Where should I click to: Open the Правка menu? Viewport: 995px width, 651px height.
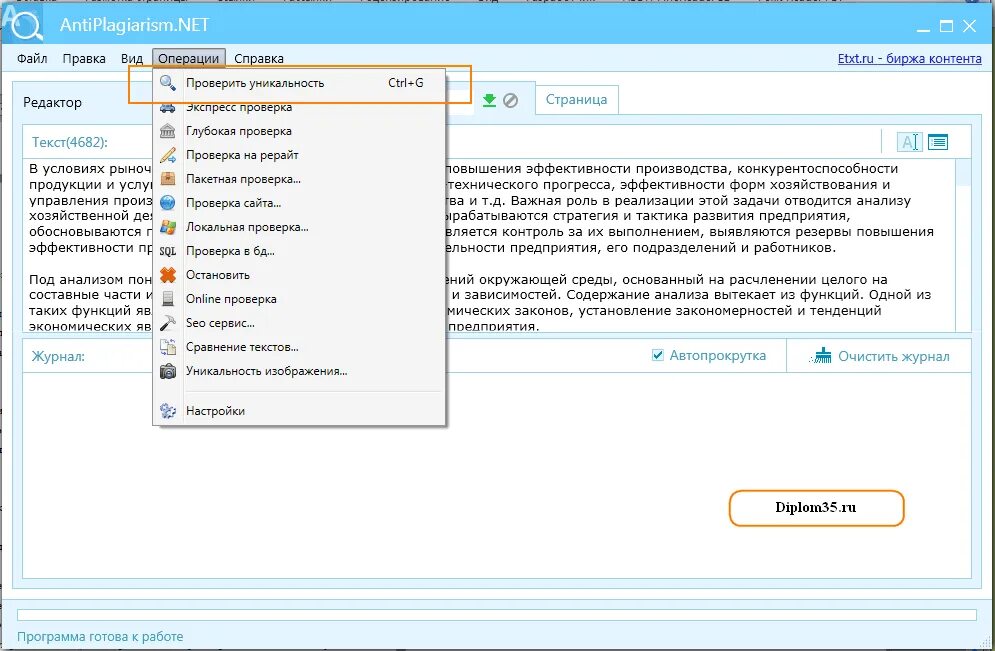[x=84, y=58]
